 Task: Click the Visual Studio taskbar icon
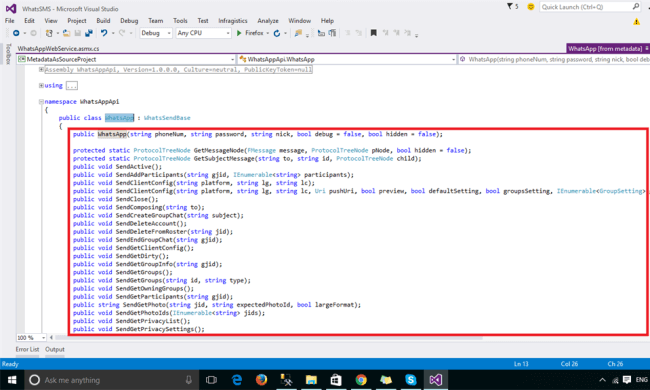click(436, 380)
